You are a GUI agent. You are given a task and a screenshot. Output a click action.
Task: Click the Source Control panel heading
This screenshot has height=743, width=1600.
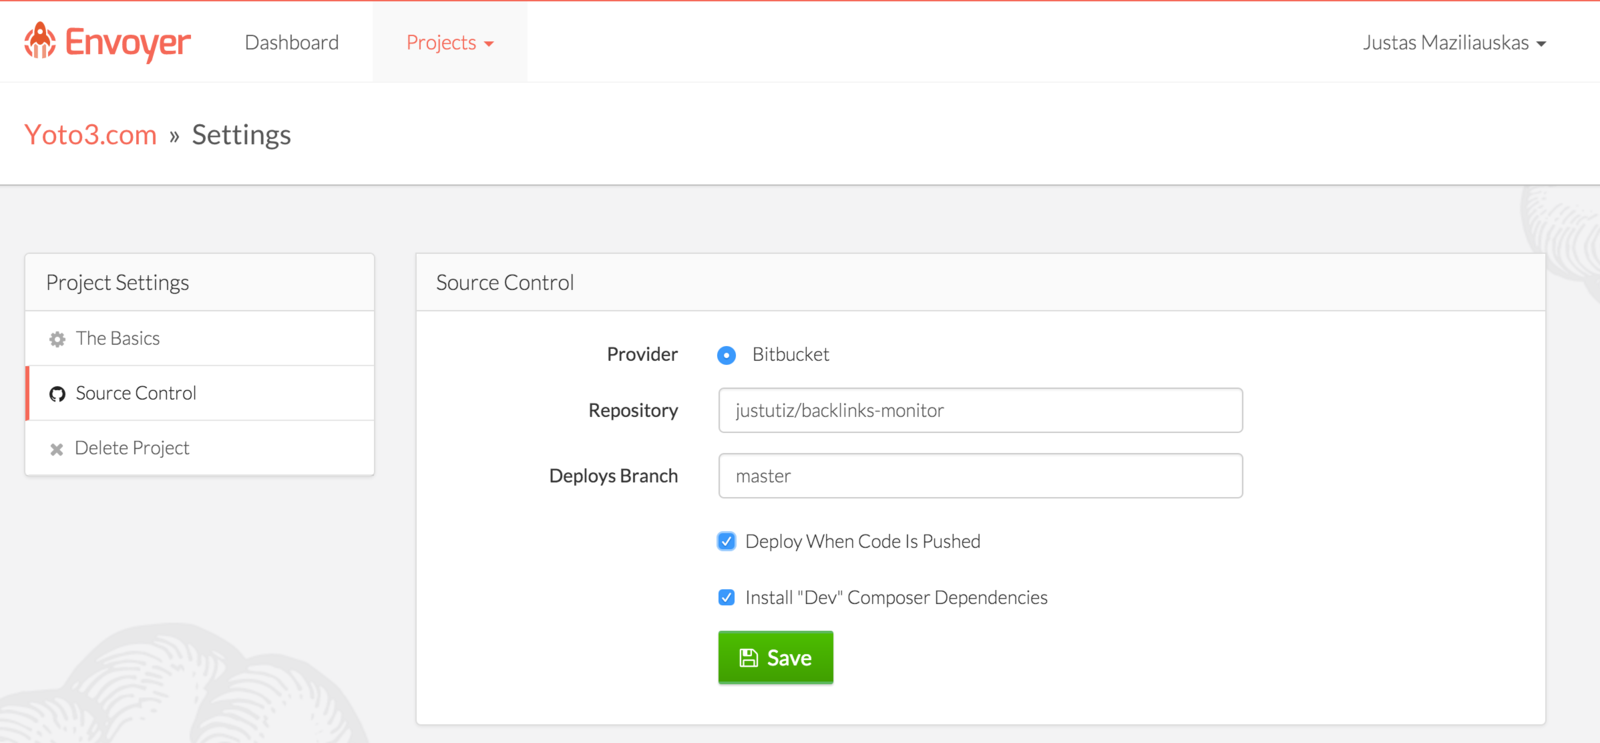[x=505, y=283]
